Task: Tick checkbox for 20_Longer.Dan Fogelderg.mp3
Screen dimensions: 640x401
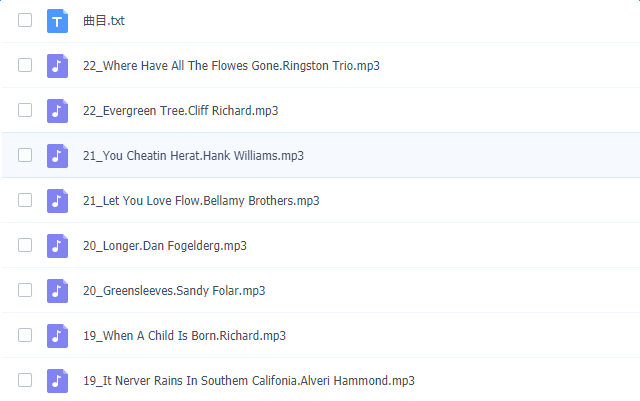Action: coord(25,245)
